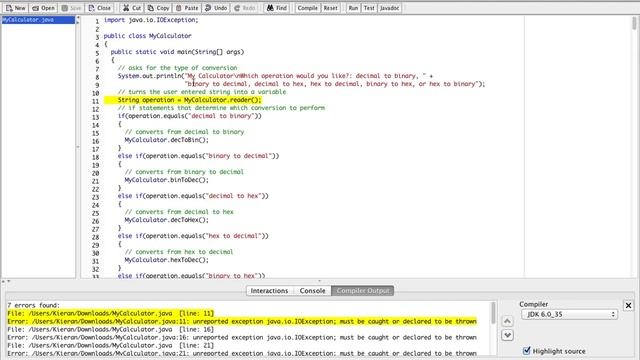Screen dimensions: 640x360
Task: Click the 'public static void main(String[] args)' line
Action: pyautogui.click(x=177, y=52)
